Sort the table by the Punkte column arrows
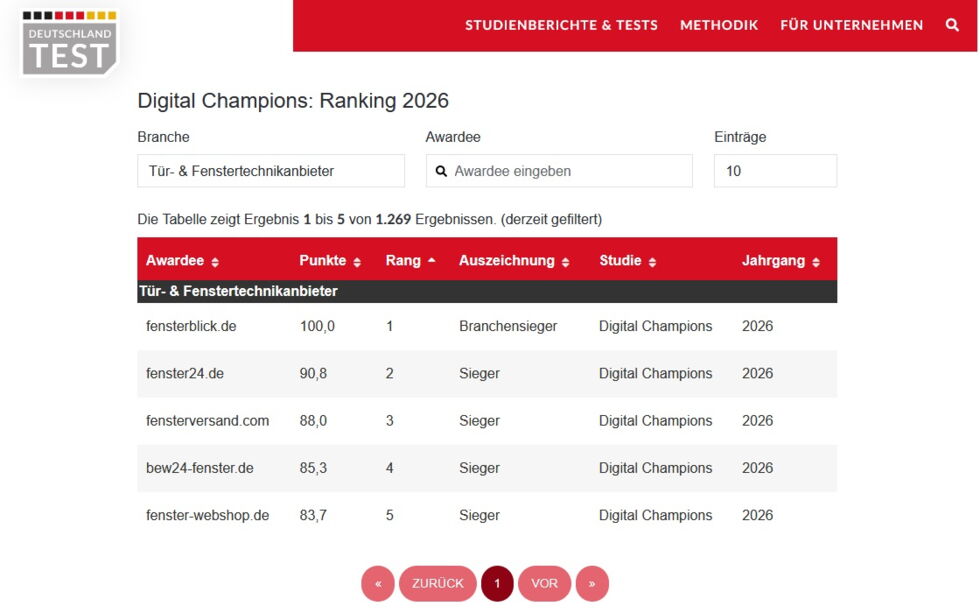Screen dimensions: 980x613 pos(358,261)
